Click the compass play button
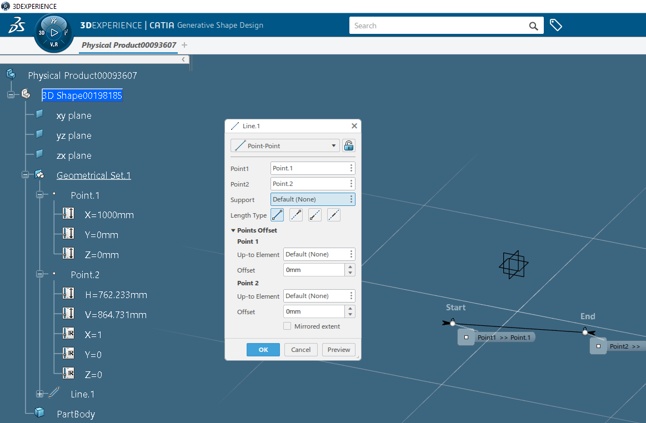Image resolution: width=646 pixels, height=423 pixels. tap(54, 33)
